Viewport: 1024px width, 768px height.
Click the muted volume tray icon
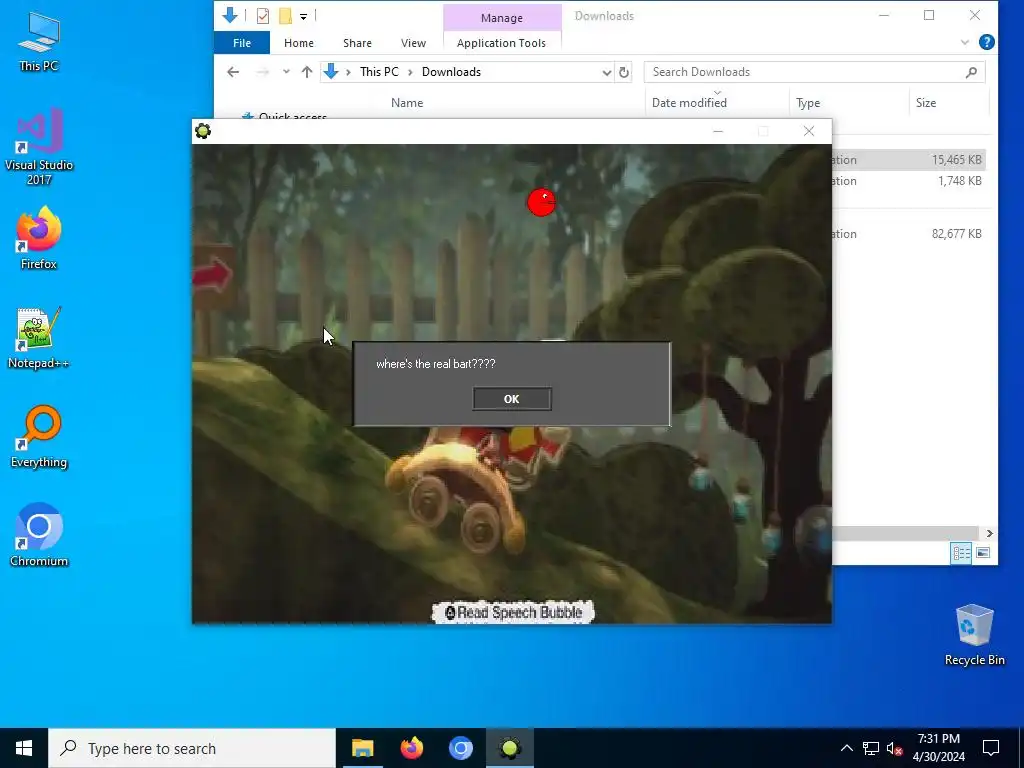(x=894, y=748)
